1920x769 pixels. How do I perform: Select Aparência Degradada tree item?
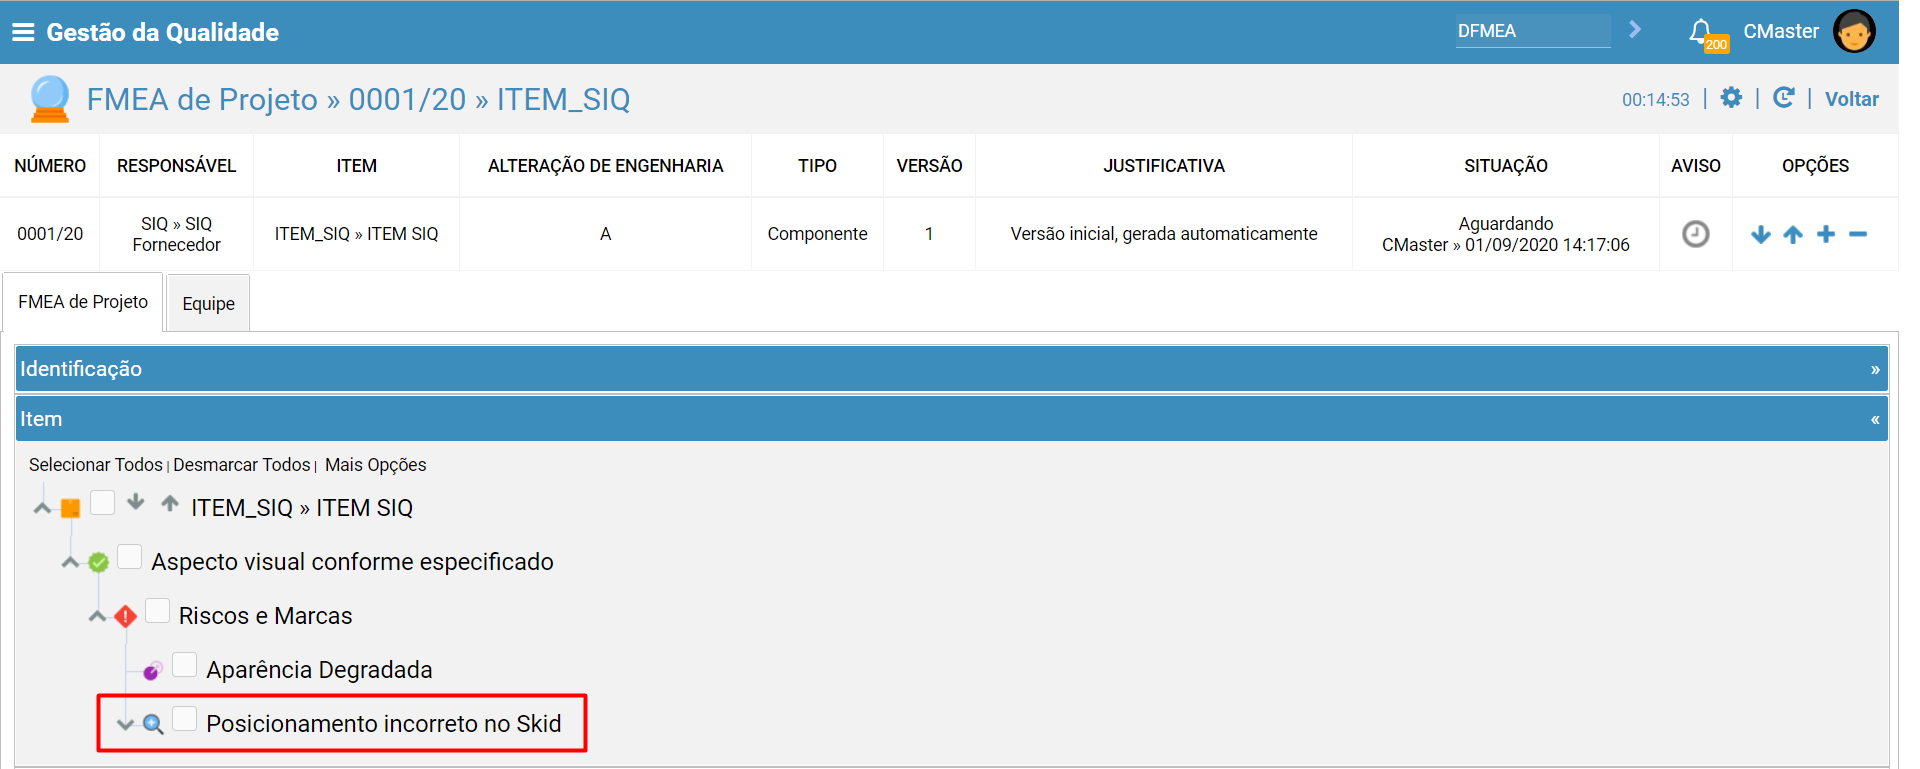[319, 670]
